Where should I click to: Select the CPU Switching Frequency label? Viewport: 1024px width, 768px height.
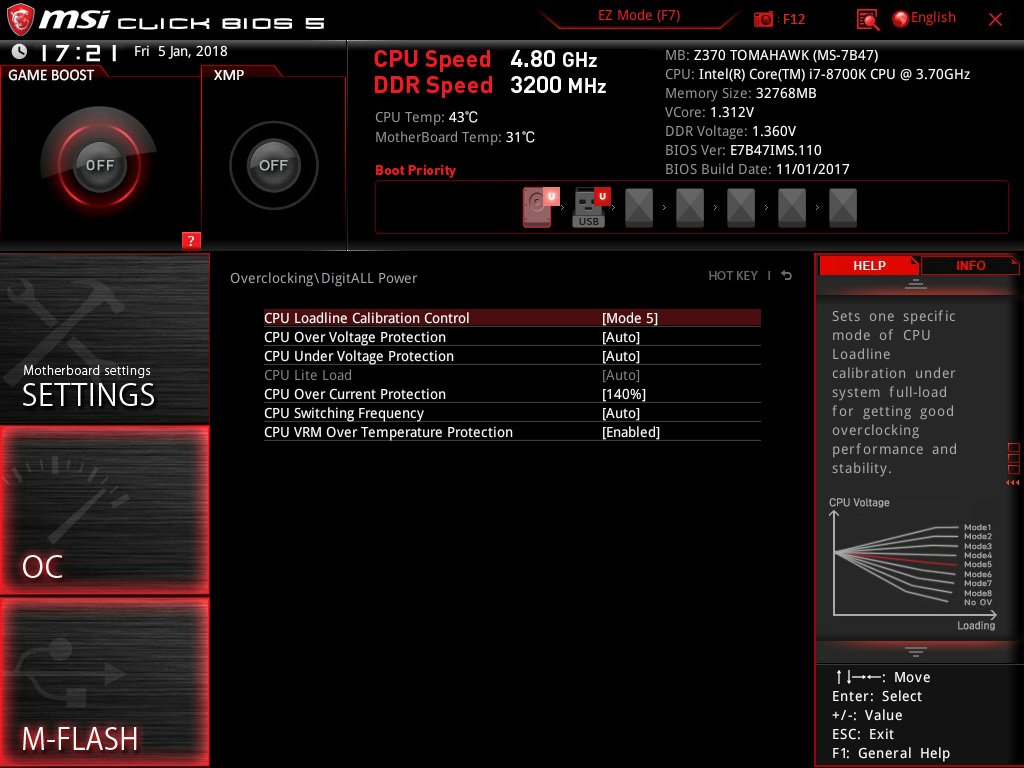point(344,413)
